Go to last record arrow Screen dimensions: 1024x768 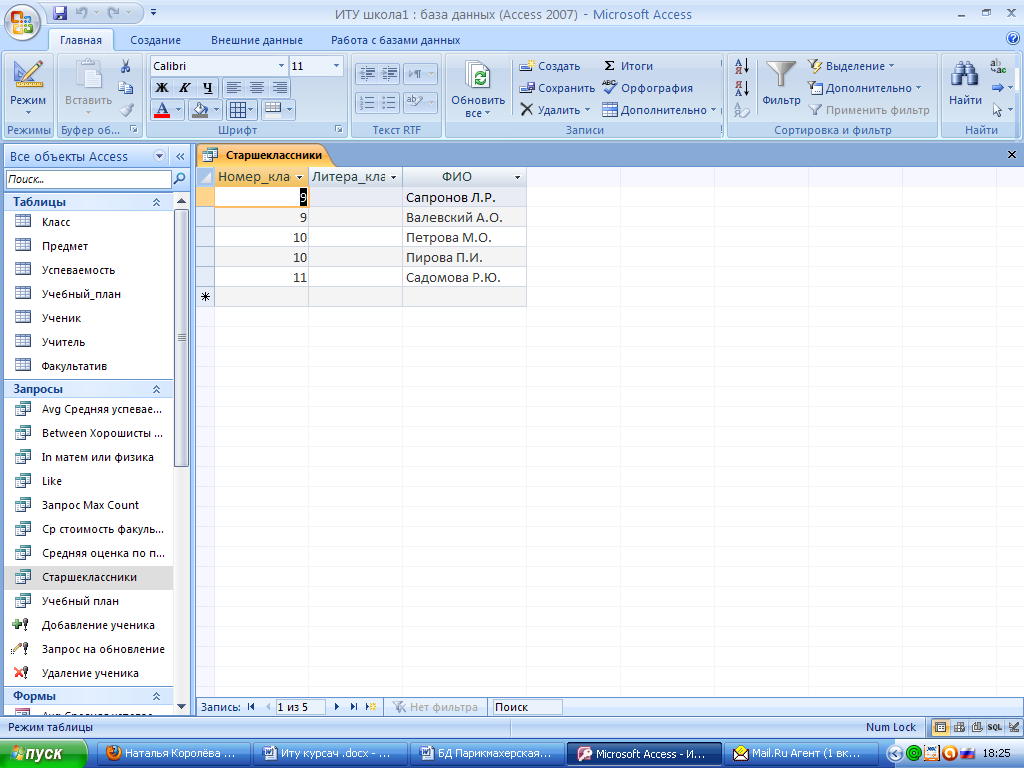353,707
